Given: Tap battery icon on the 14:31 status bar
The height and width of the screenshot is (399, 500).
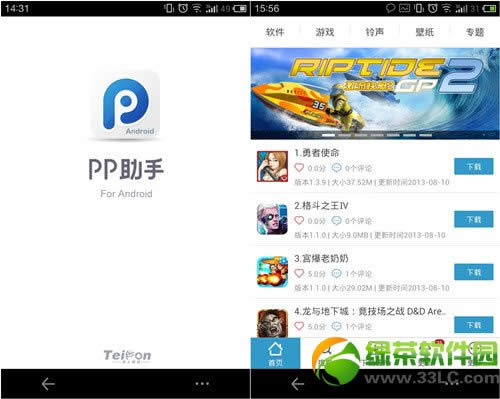Looking at the screenshot, I should coord(240,8).
